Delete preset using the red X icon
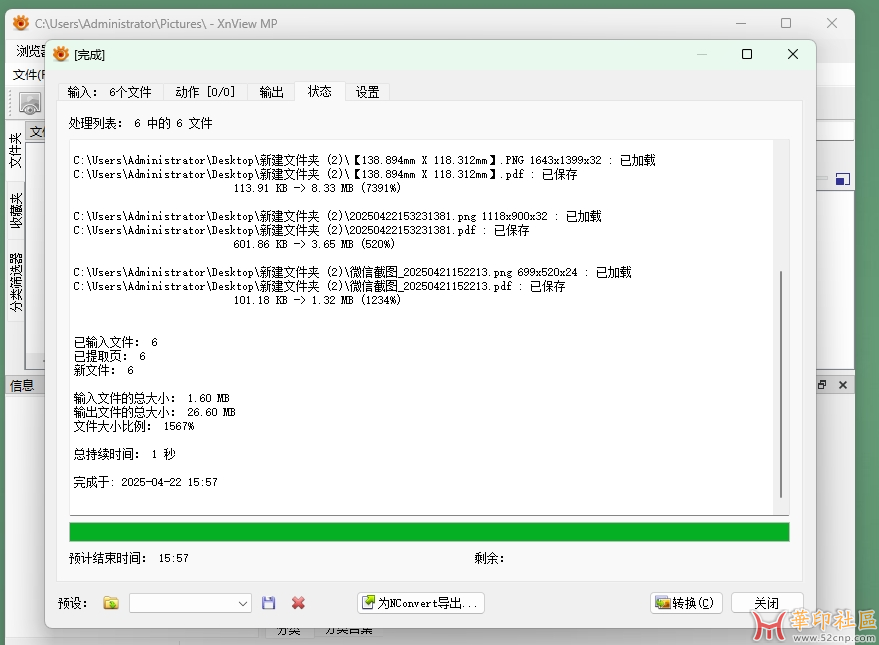Screen dimensions: 879x645 click(x=298, y=603)
